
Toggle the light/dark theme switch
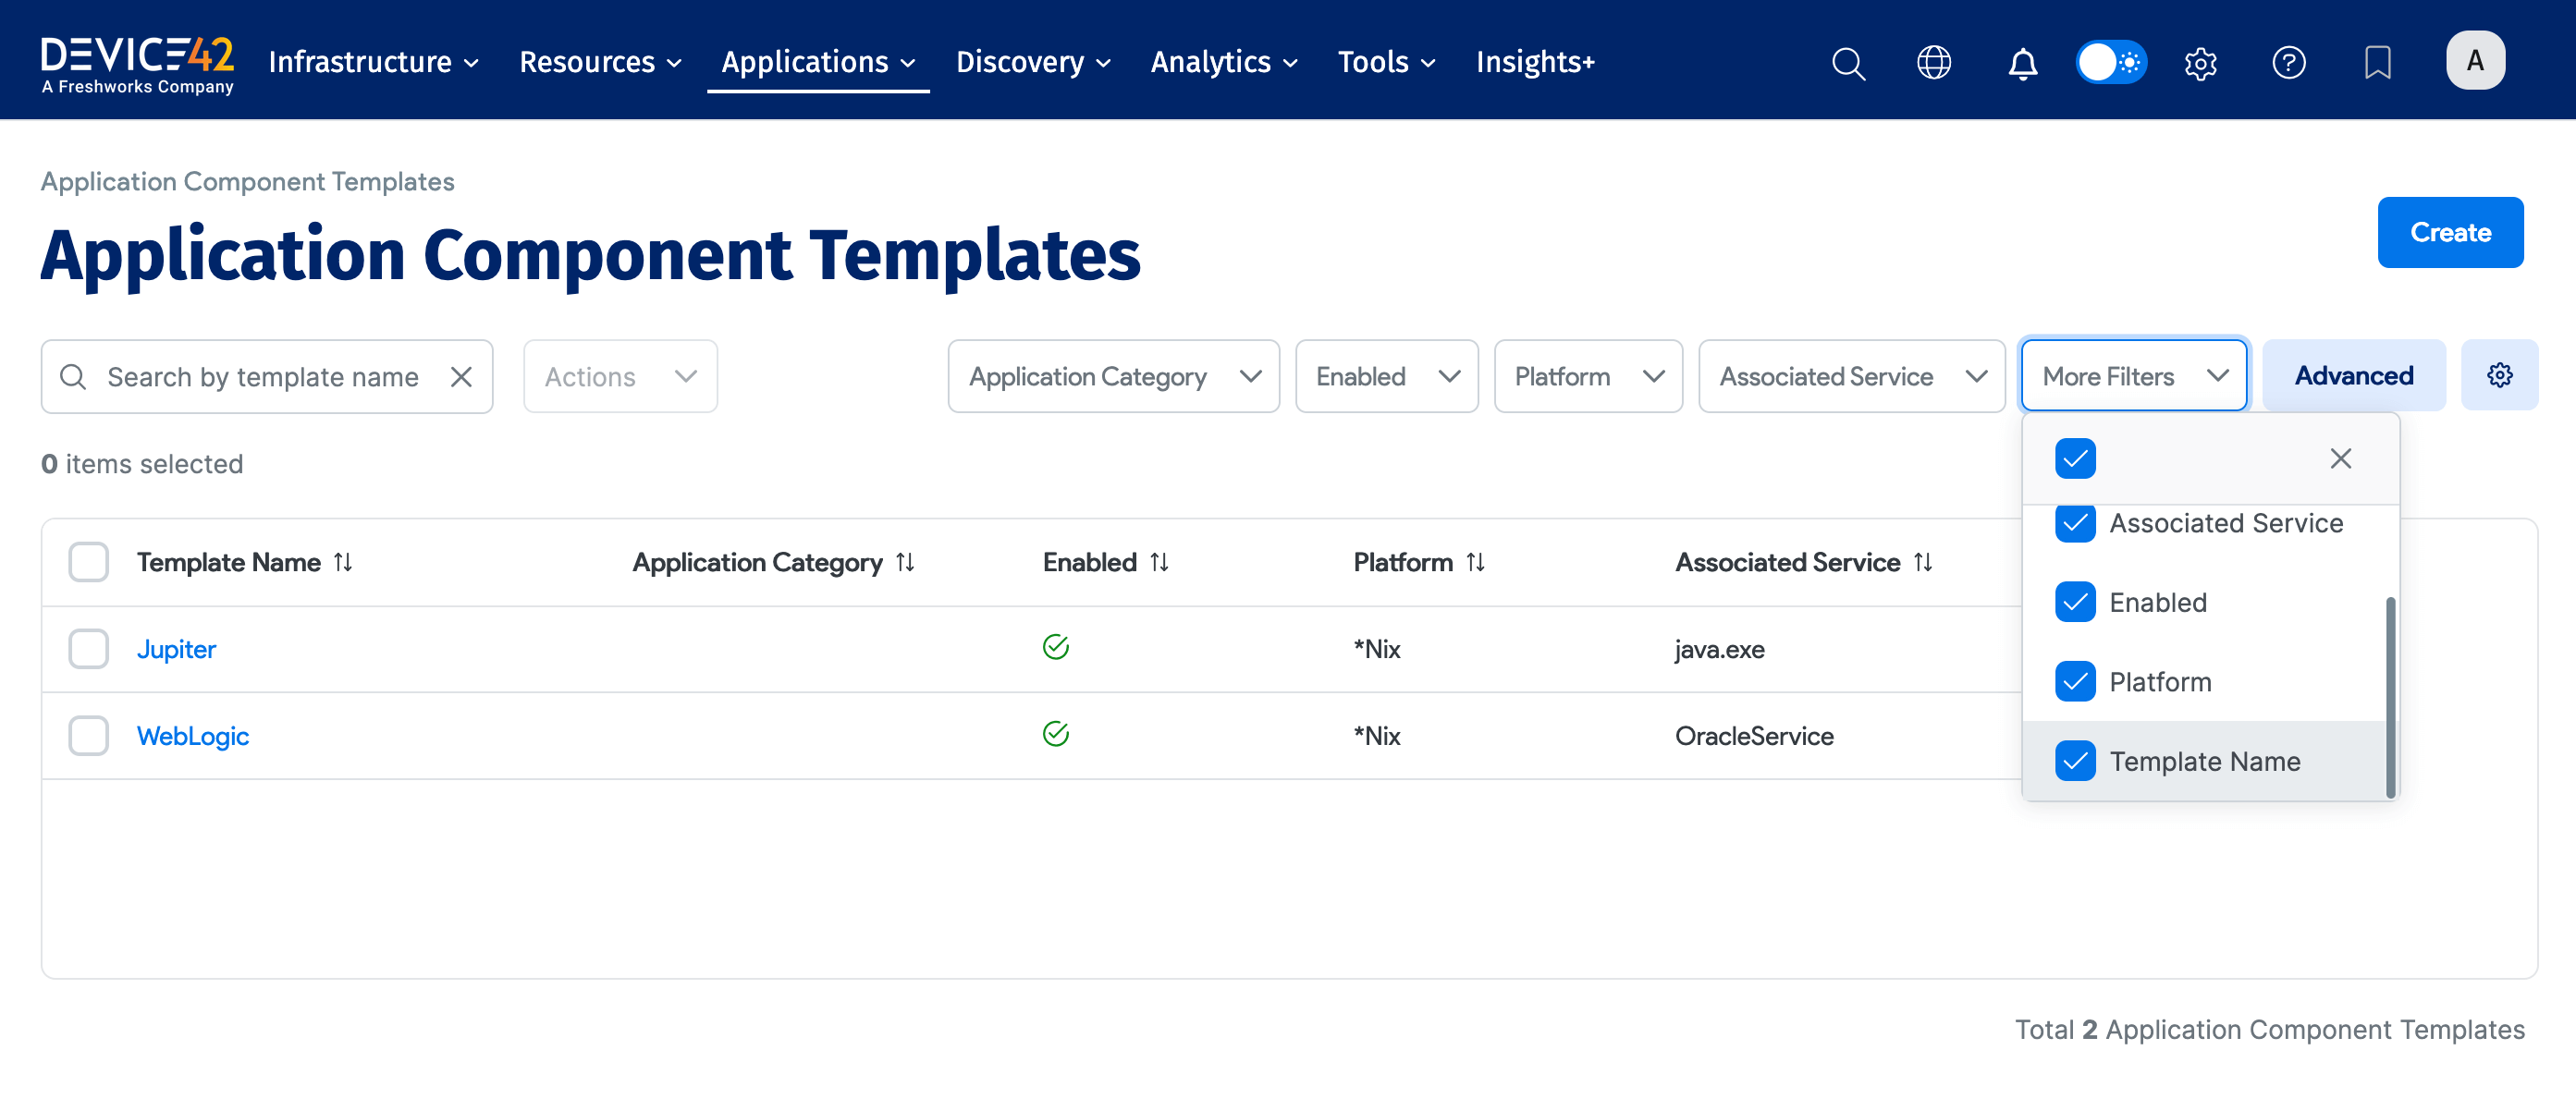(2110, 63)
